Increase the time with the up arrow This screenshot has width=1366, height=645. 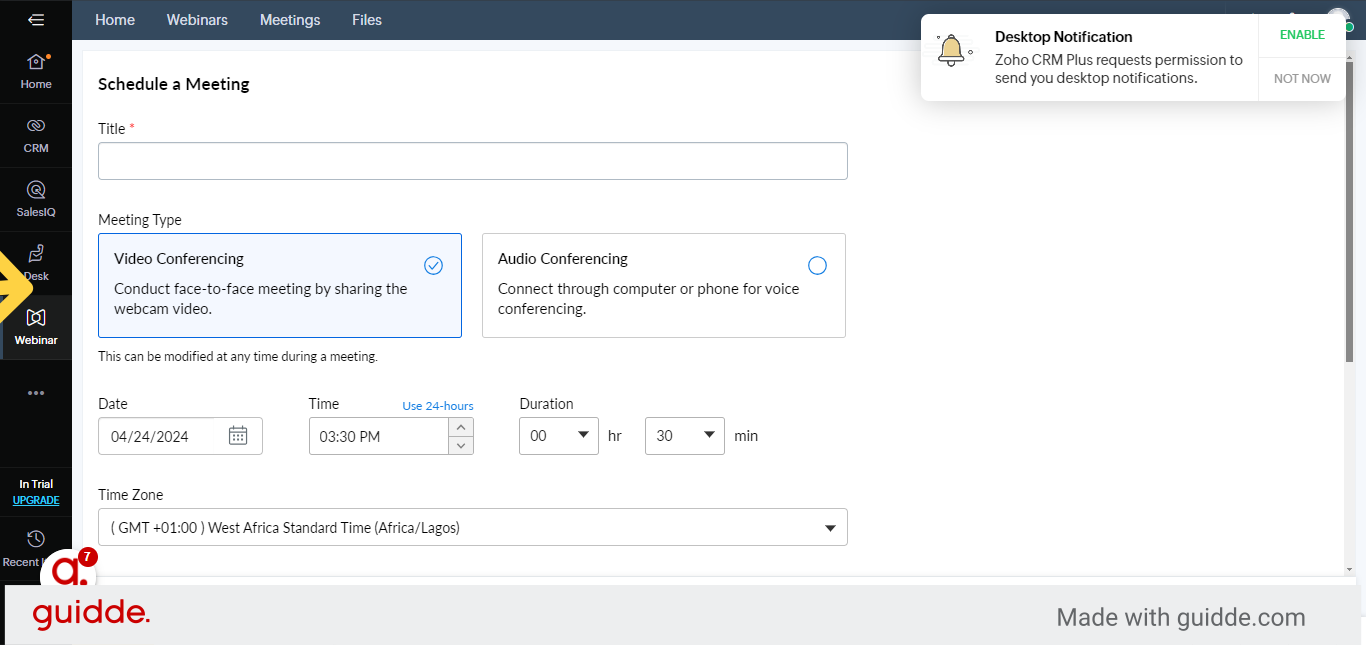tap(461, 427)
